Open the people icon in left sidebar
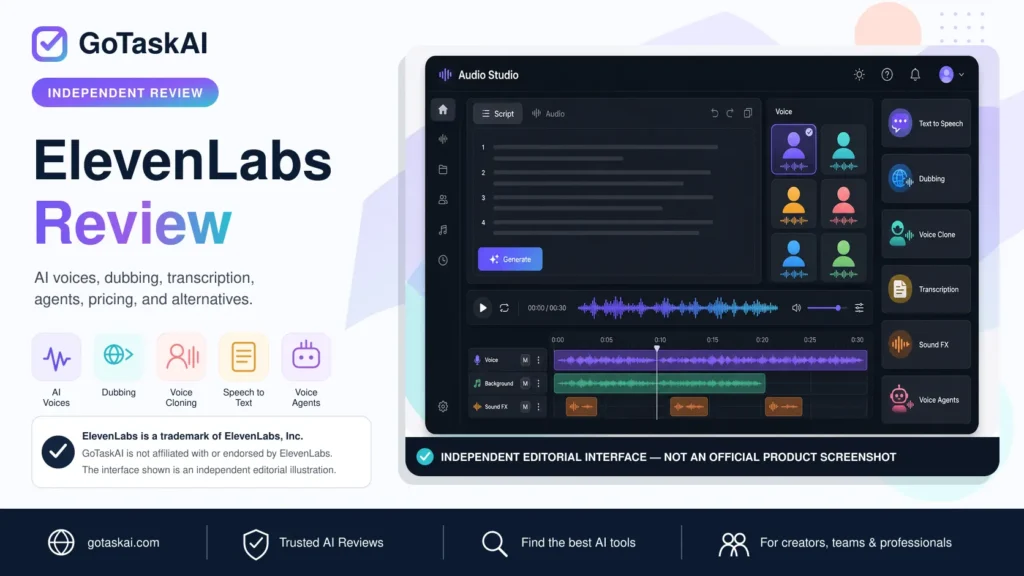 pyautogui.click(x=443, y=199)
